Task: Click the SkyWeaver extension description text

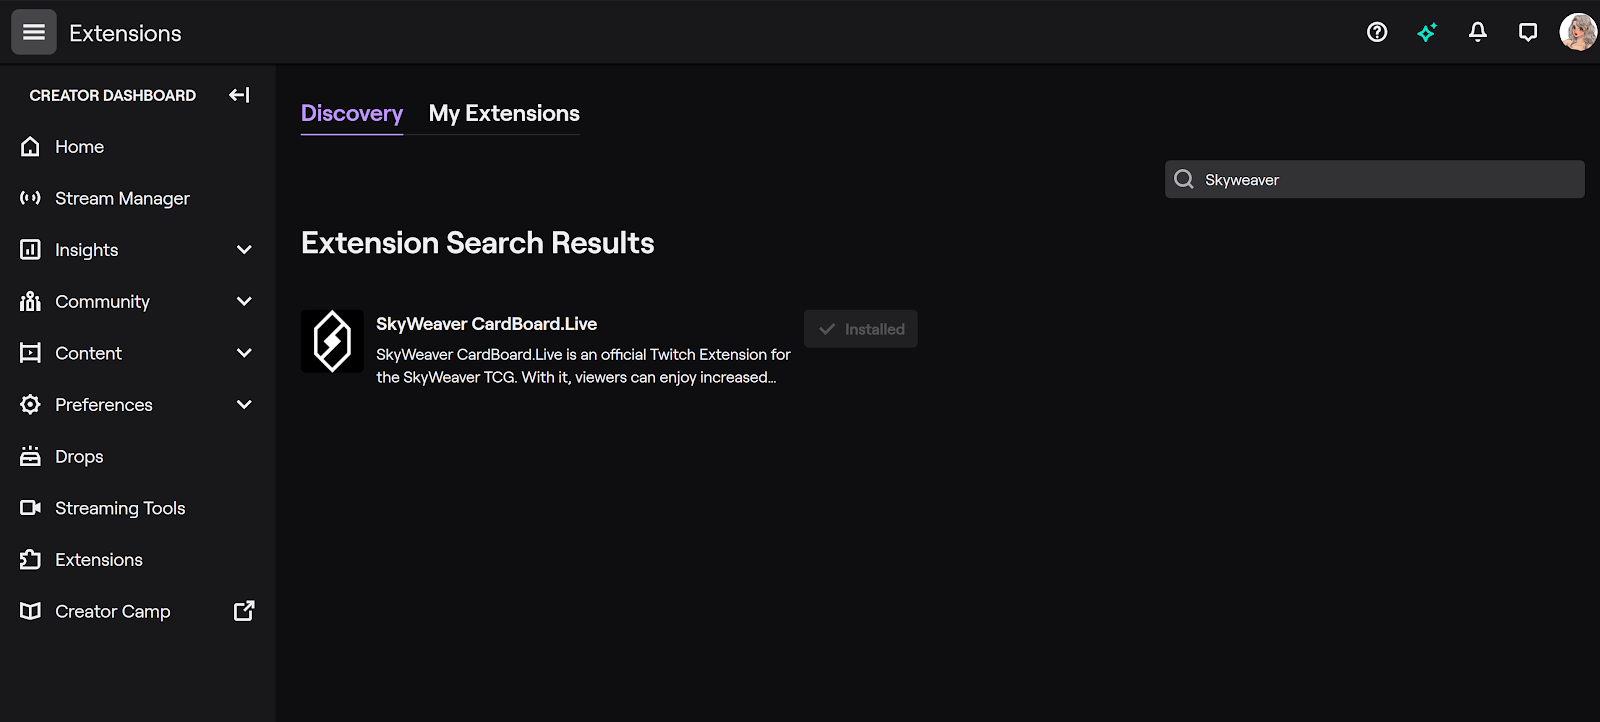Action: coord(583,366)
